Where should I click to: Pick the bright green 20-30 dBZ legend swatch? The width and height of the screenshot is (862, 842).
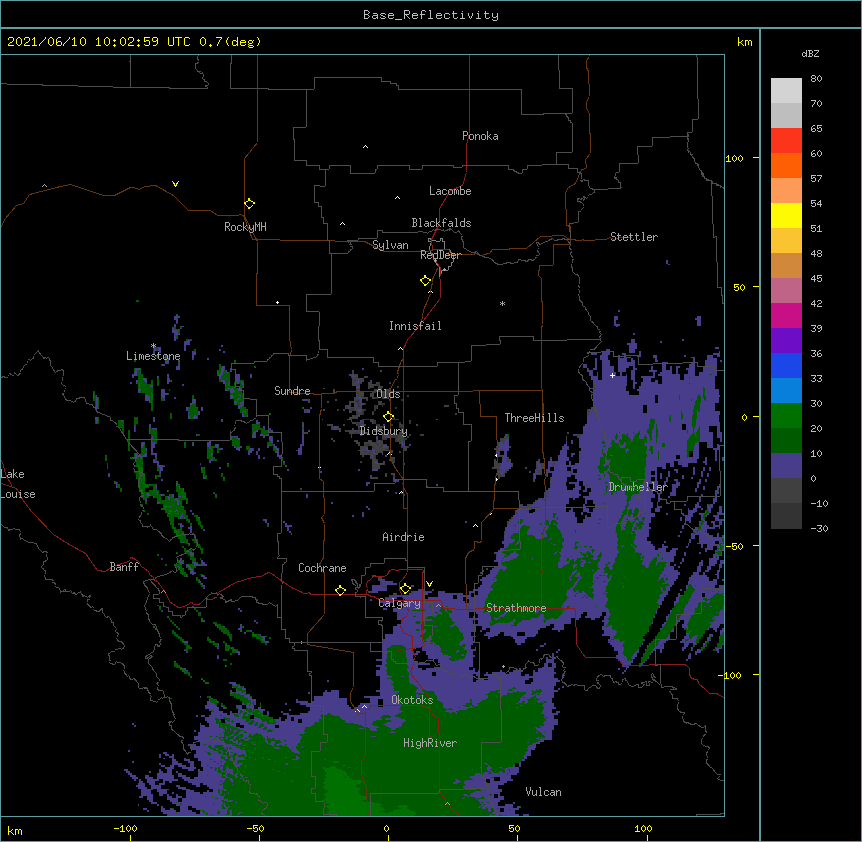(x=786, y=416)
